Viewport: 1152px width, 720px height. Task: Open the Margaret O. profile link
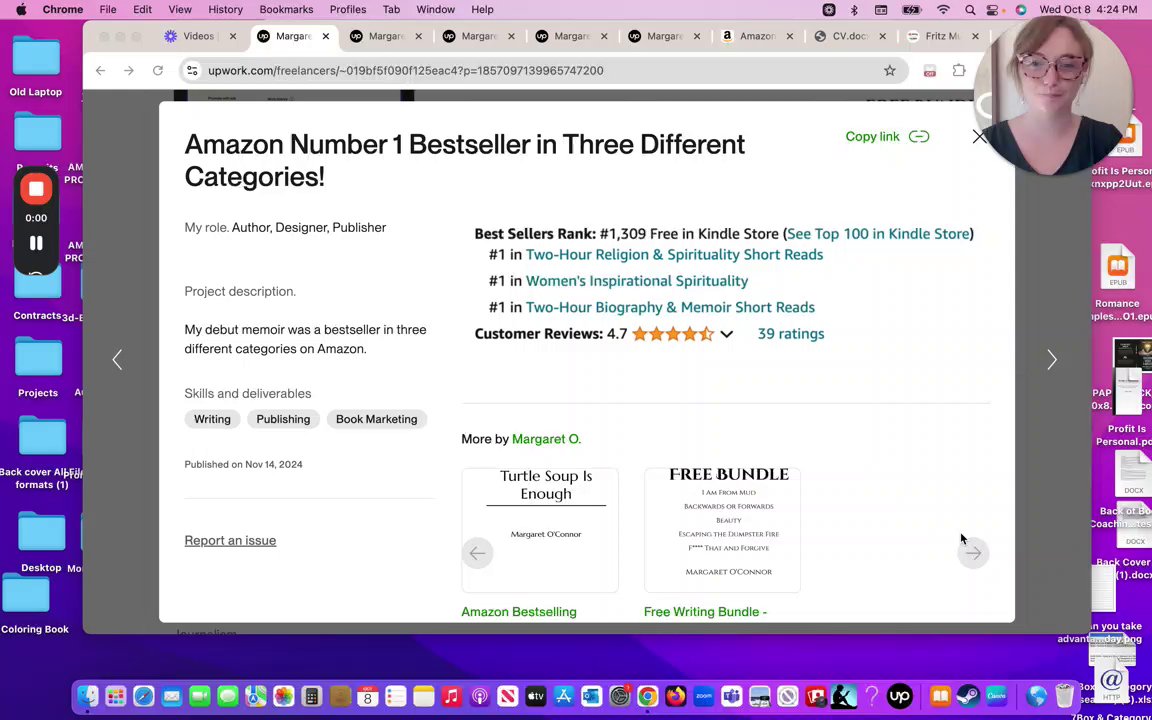point(546,439)
